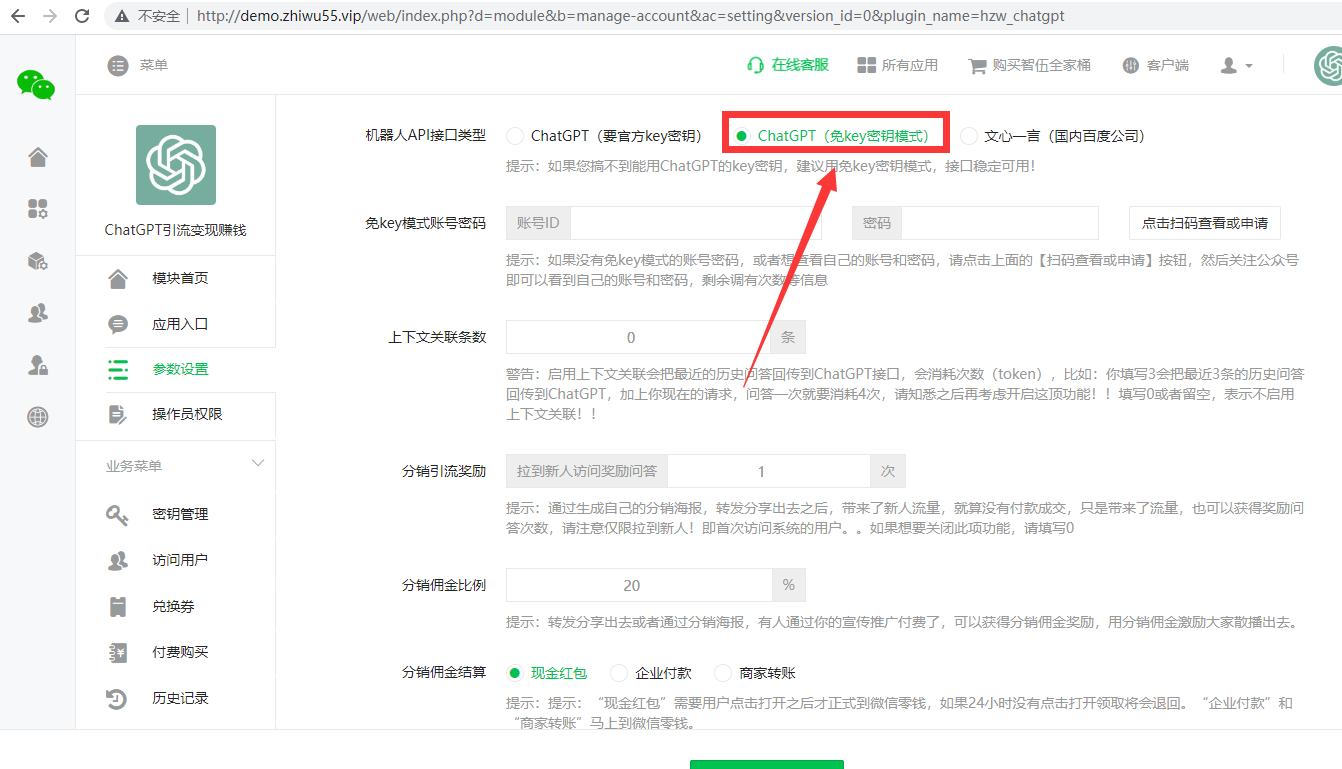Open the users icon in left rail

(38, 313)
